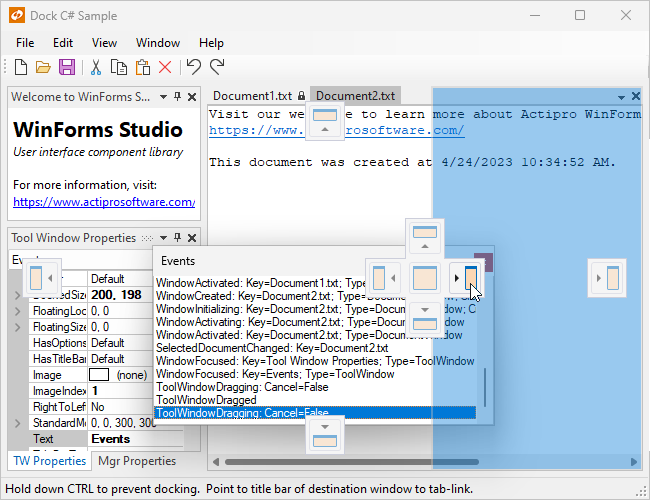650x500 pixels.
Task: Open the View menu
Action: click(104, 43)
